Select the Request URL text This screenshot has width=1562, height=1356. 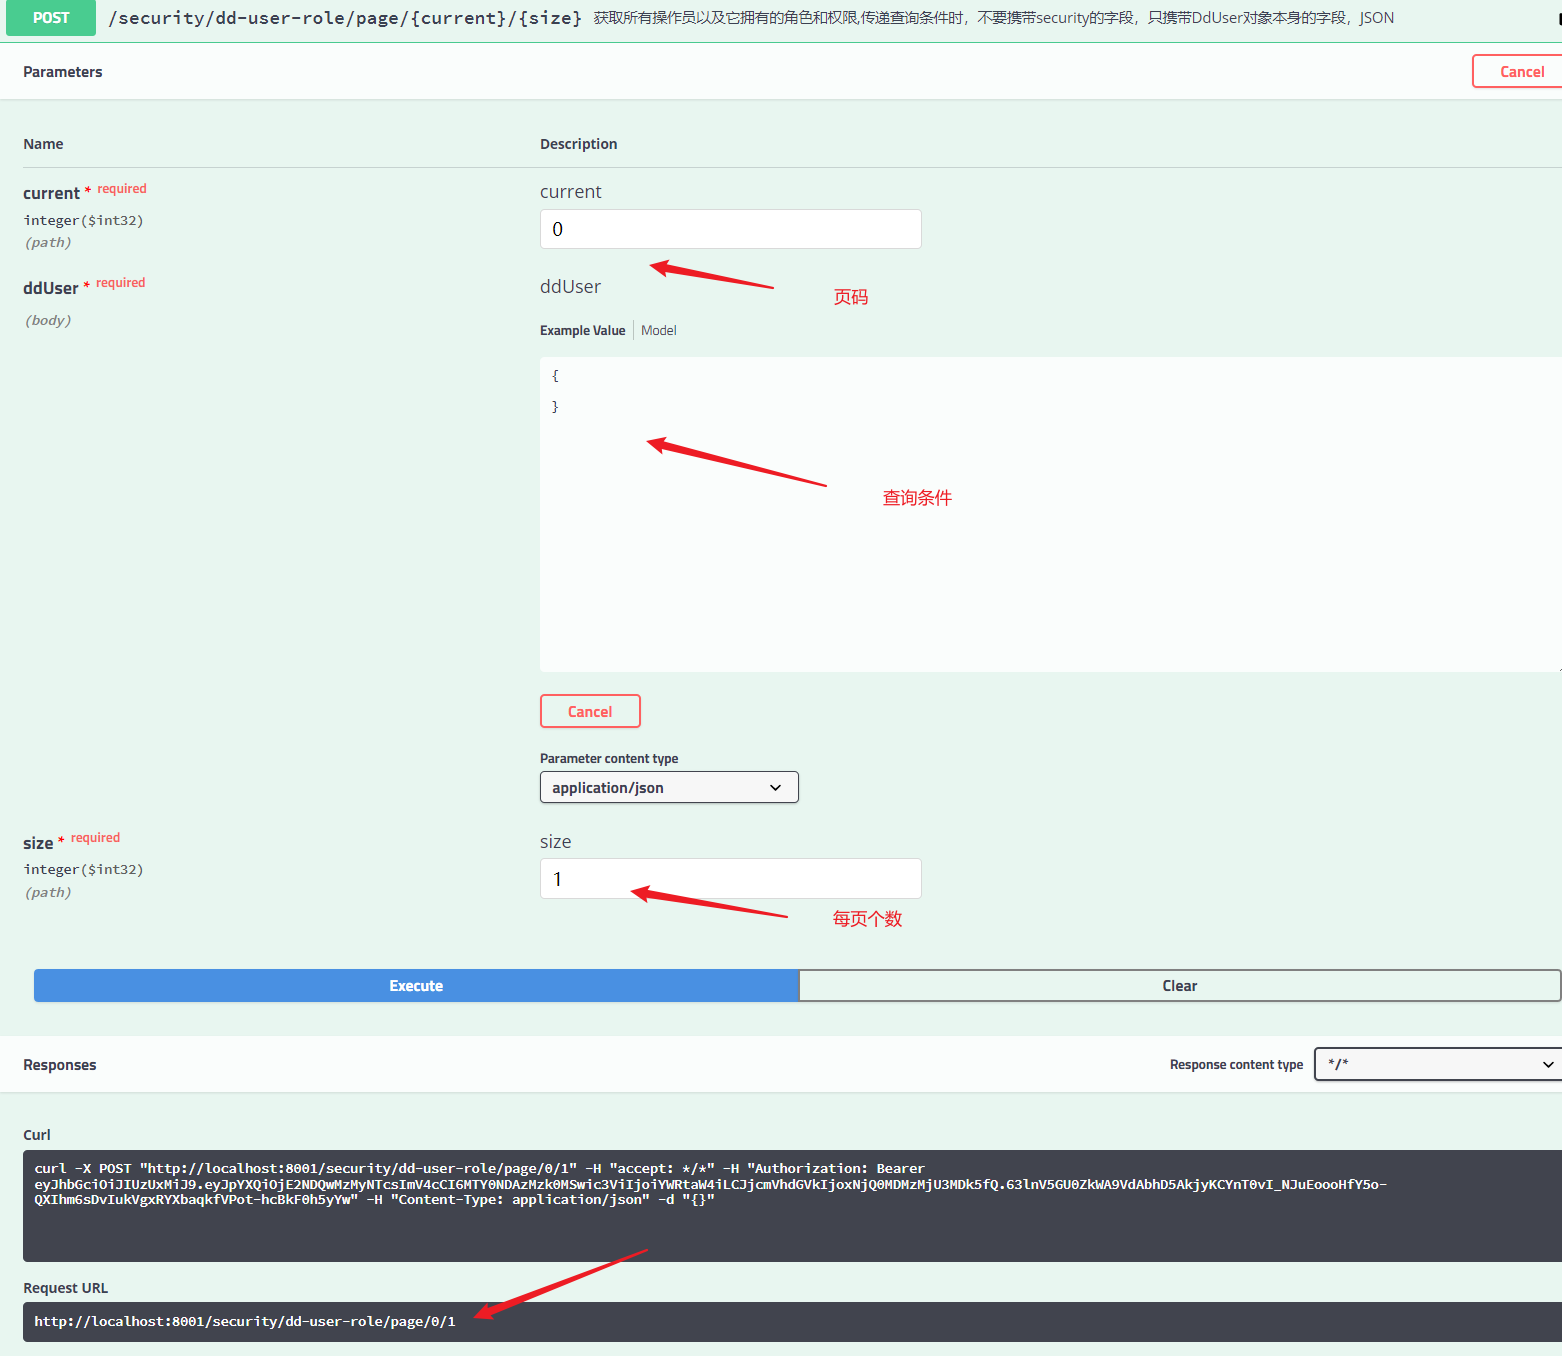[x=244, y=1321]
